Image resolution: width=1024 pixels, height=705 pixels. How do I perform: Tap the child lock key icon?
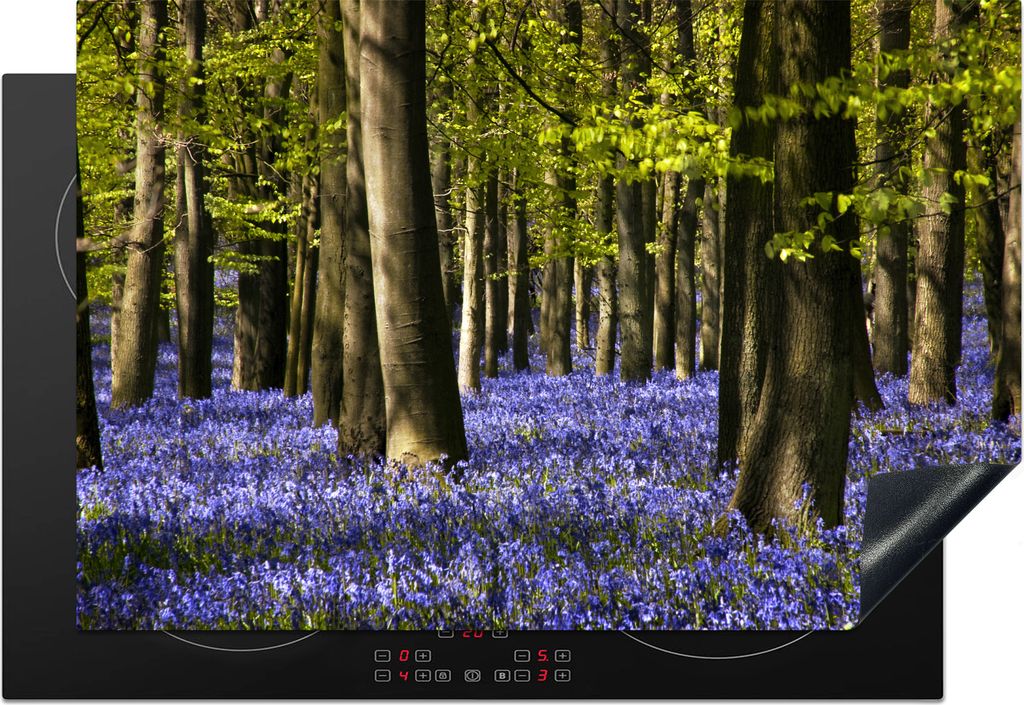443,676
